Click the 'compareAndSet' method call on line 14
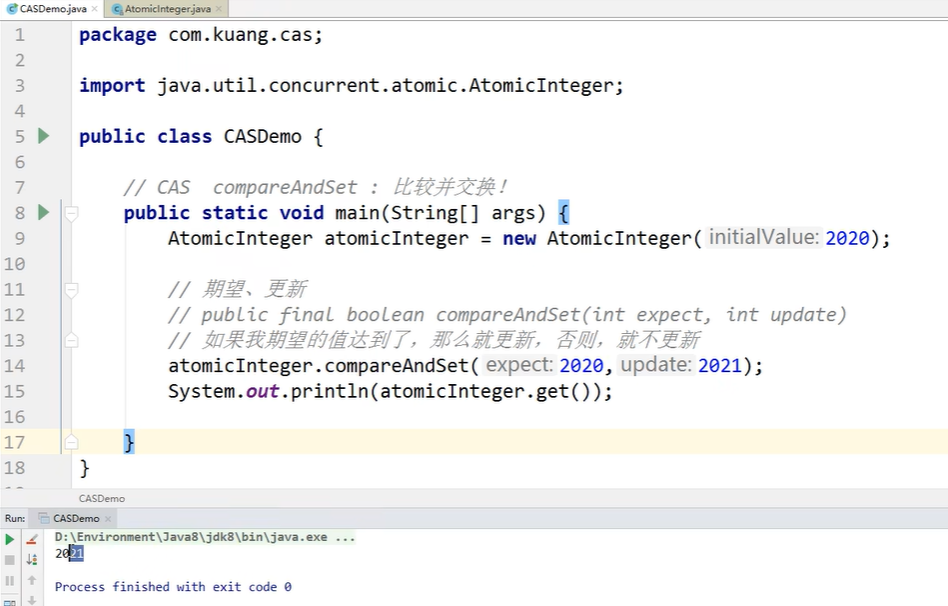The image size is (948, 606). click(397, 365)
